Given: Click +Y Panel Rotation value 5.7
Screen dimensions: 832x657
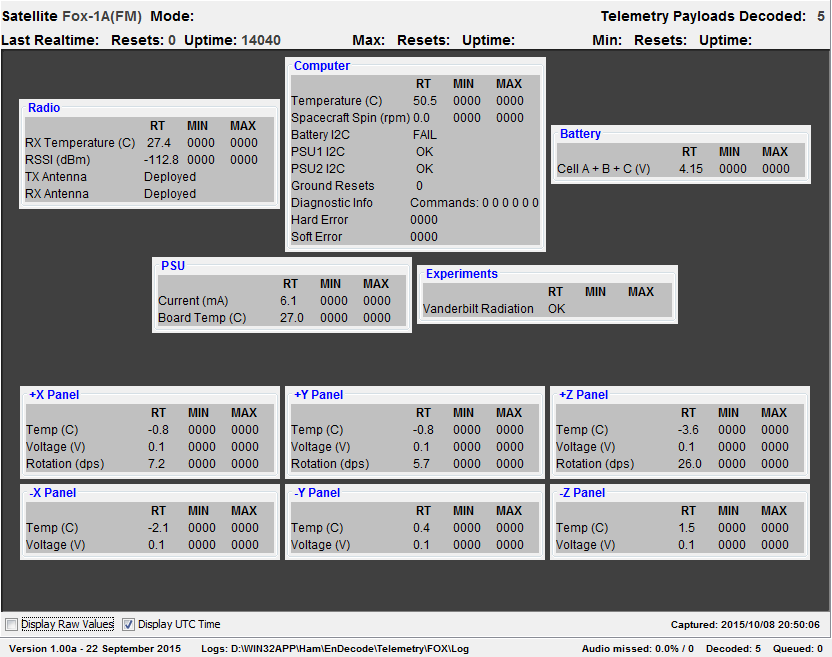Looking at the screenshot, I should tap(421, 464).
